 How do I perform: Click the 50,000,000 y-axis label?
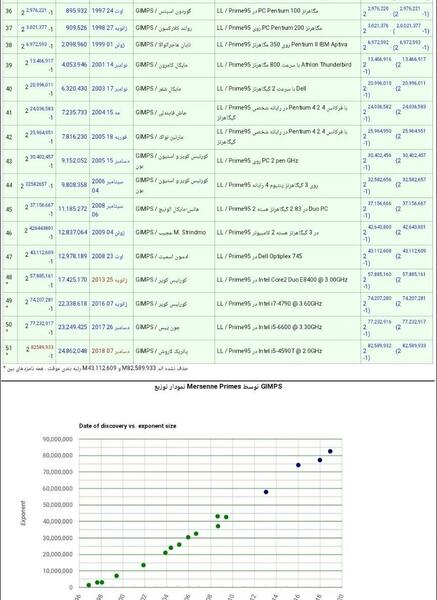(57, 505)
